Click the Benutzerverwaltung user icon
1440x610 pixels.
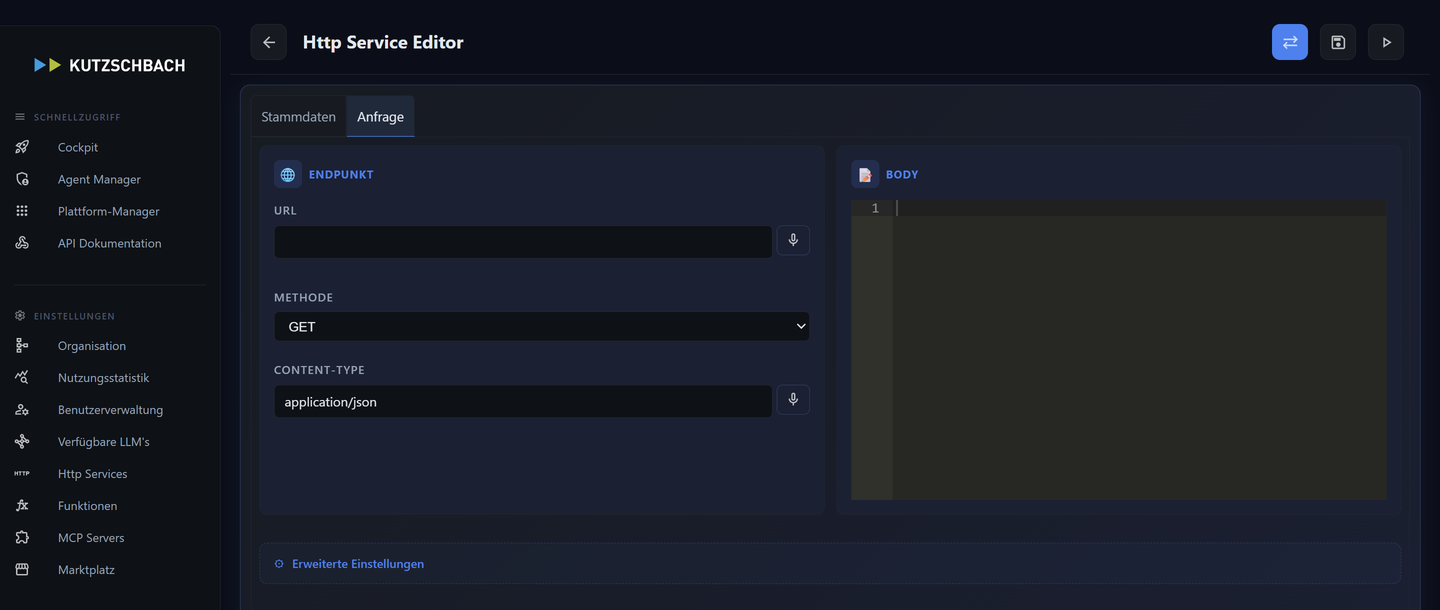tap(22, 410)
